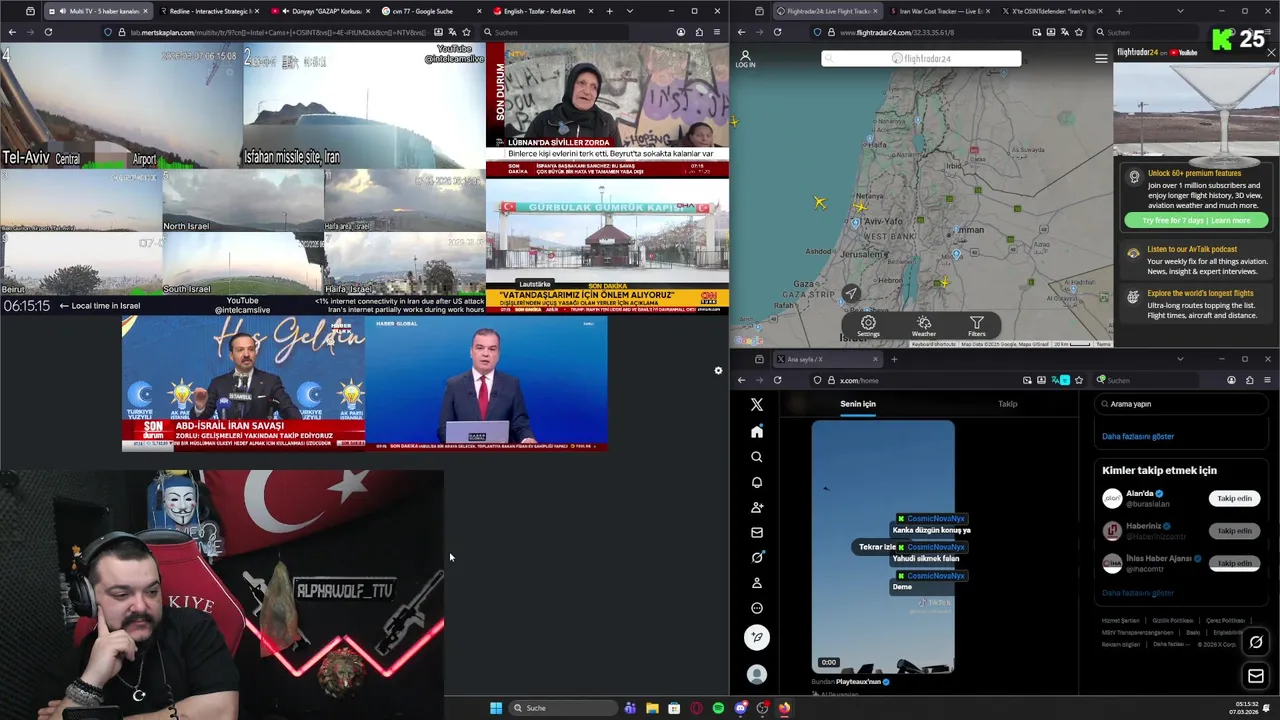Open new tab in x.com window
1280x720 pixels.
click(x=894, y=359)
